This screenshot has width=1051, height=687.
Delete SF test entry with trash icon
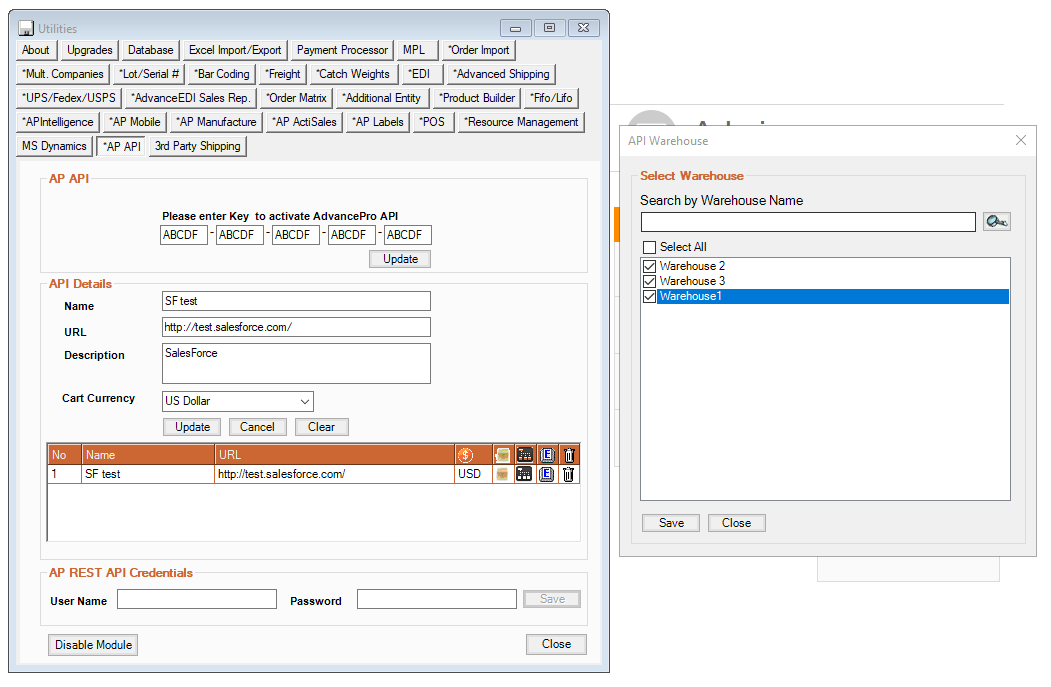(x=568, y=474)
